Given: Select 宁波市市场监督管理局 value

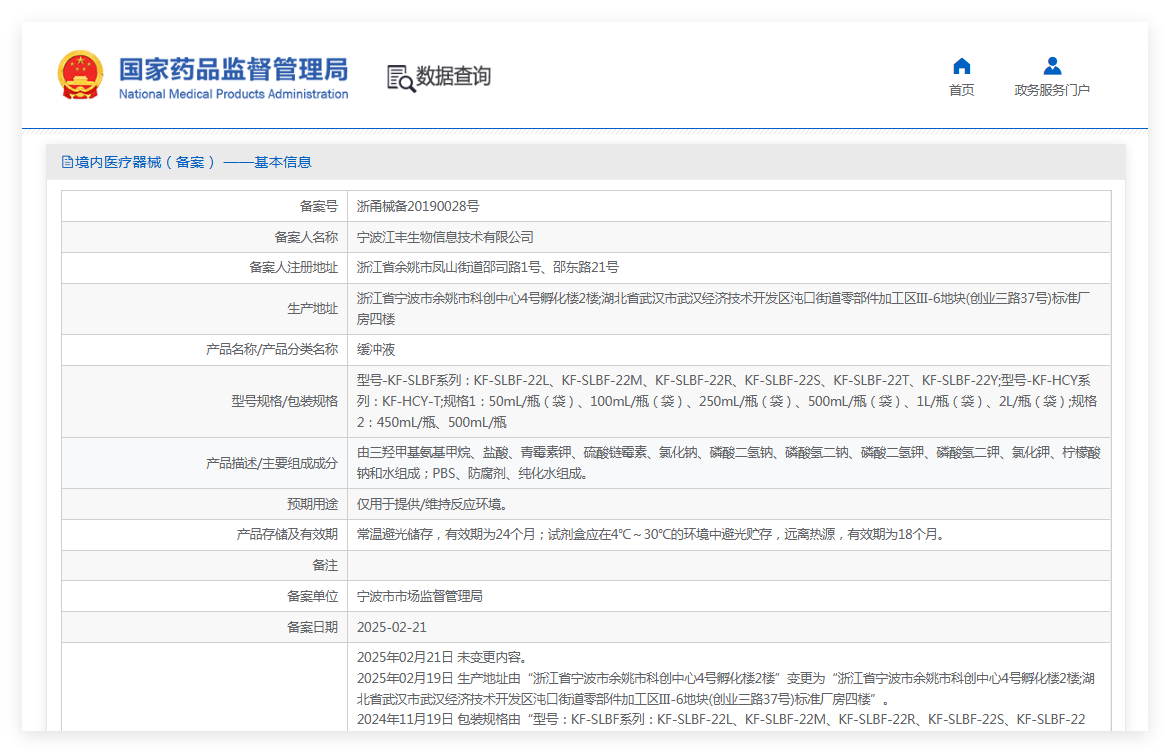Looking at the screenshot, I should click(419, 596).
